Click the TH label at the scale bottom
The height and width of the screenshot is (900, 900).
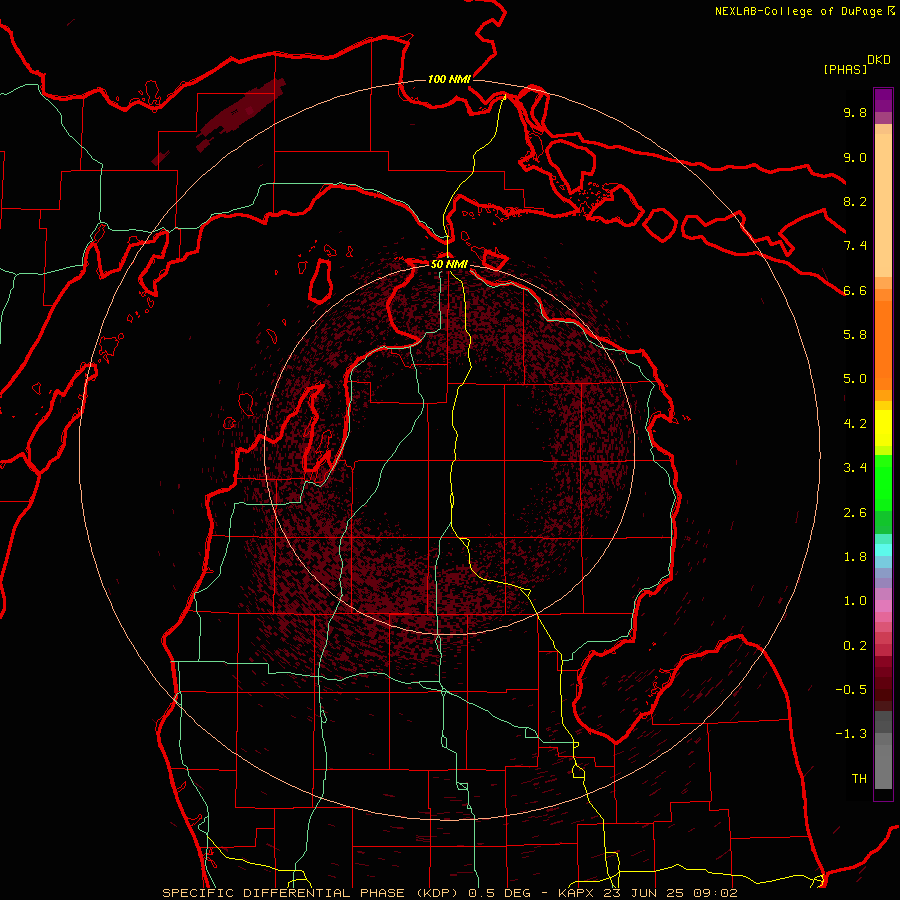tap(859, 779)
